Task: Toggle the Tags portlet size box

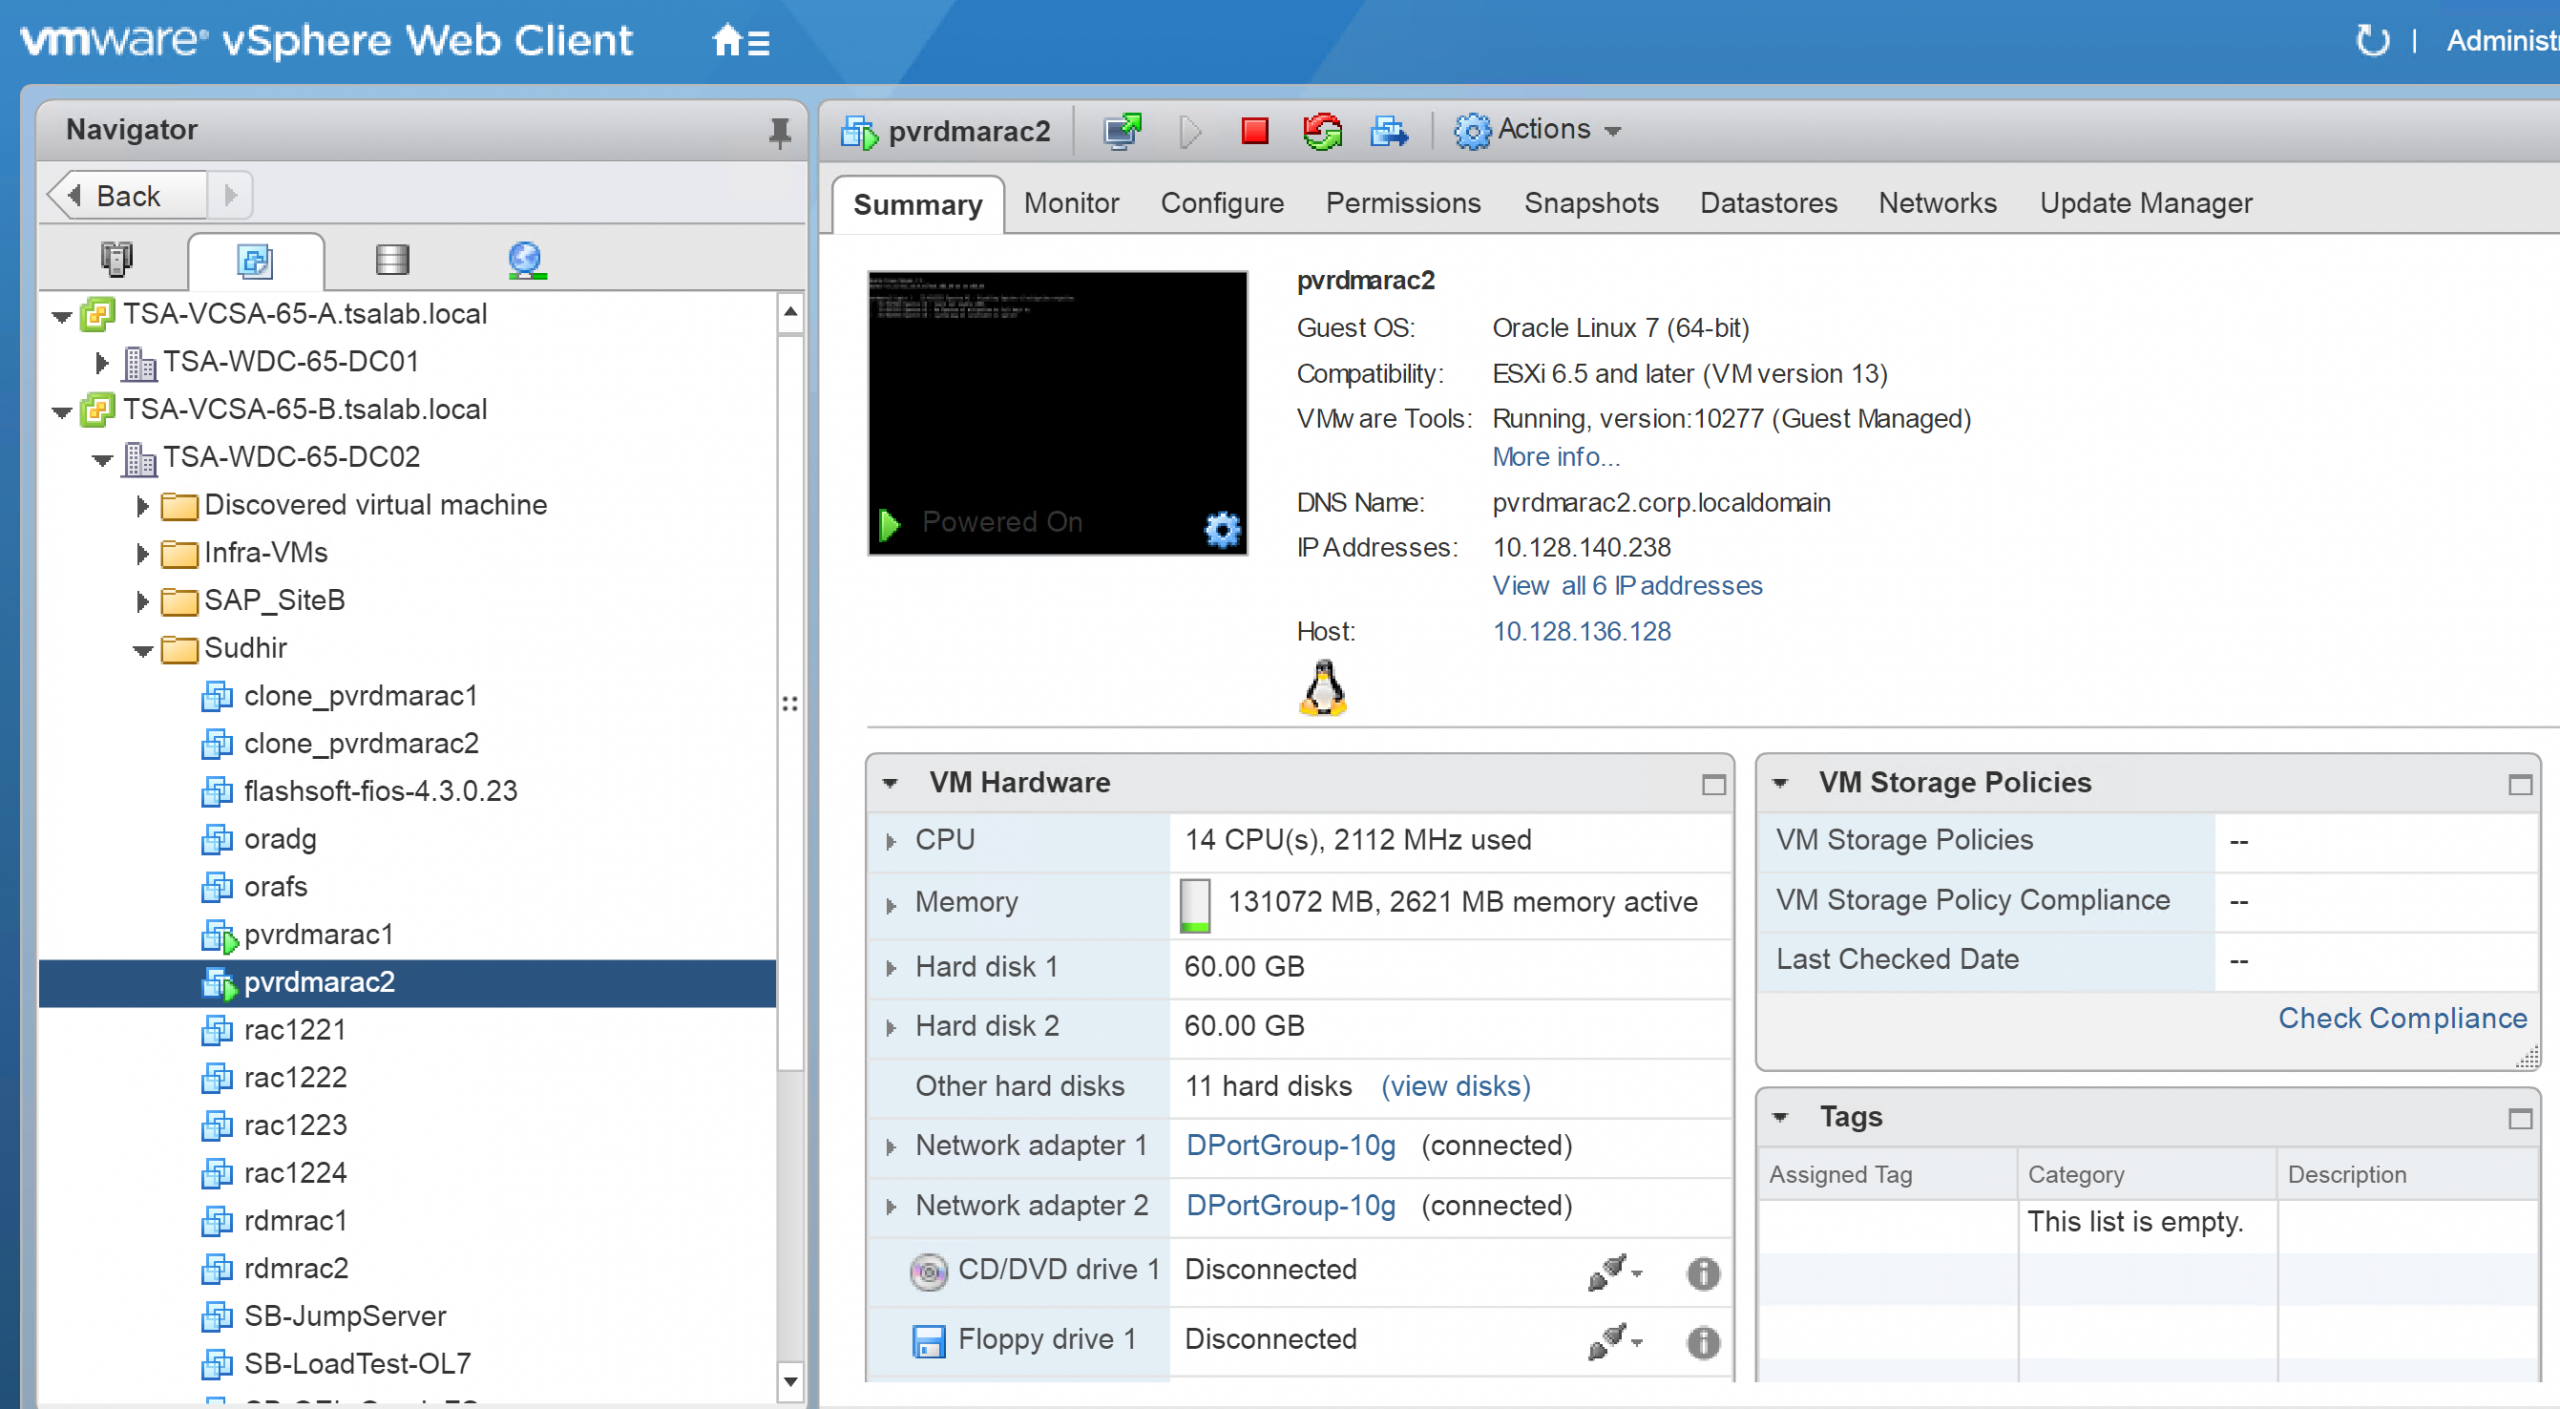Action: click(2520, 1119)
